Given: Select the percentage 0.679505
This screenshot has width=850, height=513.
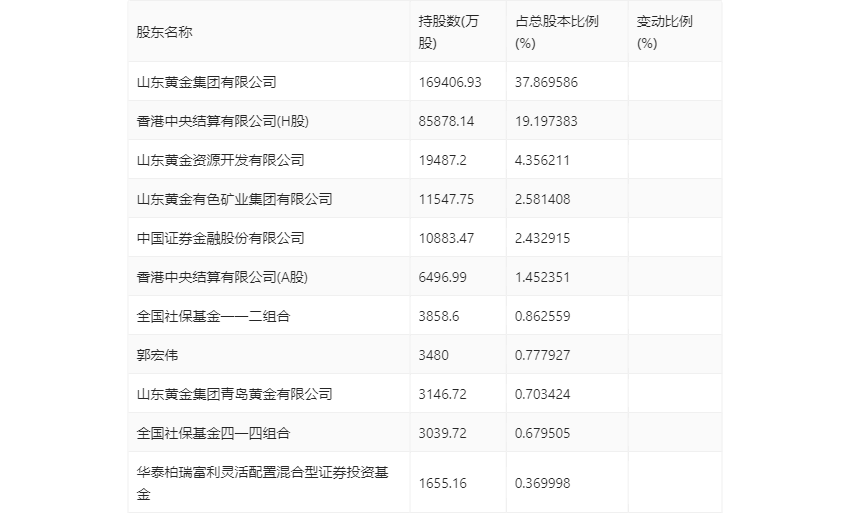Looking at the screenshot, I should [543, 433].
